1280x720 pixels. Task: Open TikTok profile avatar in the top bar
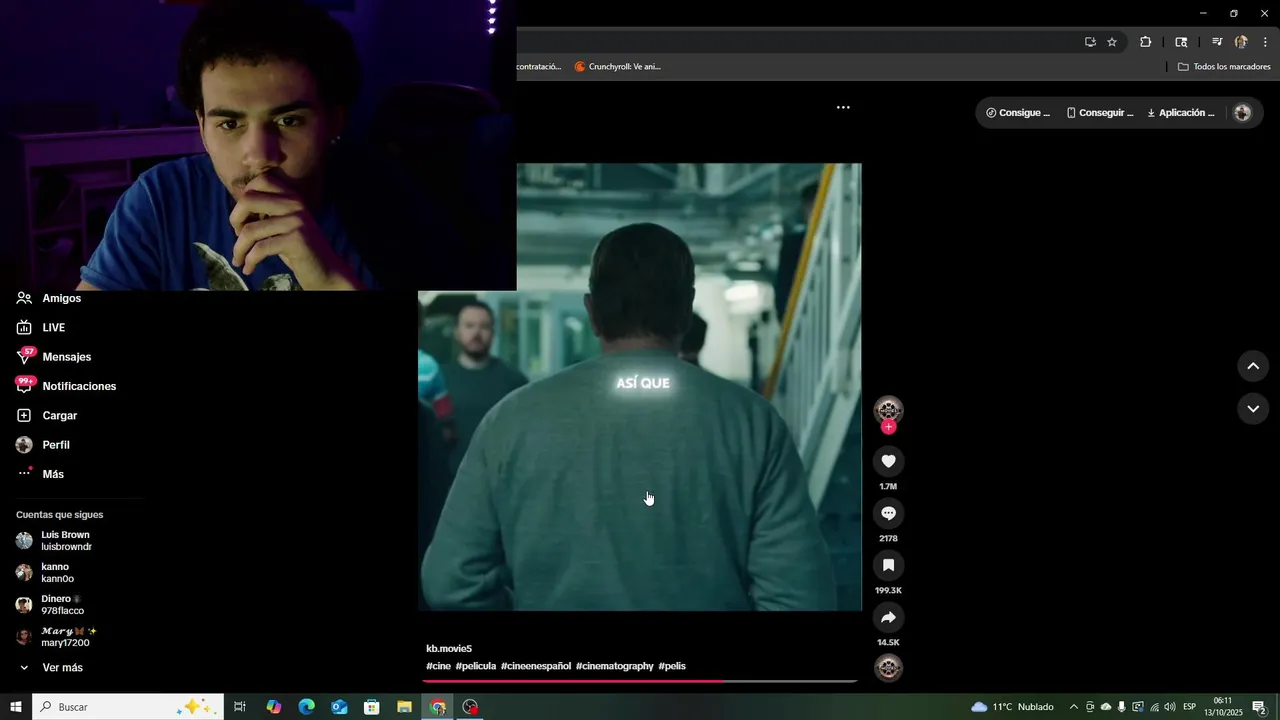pyautogui.click(x=1242, y=113)
